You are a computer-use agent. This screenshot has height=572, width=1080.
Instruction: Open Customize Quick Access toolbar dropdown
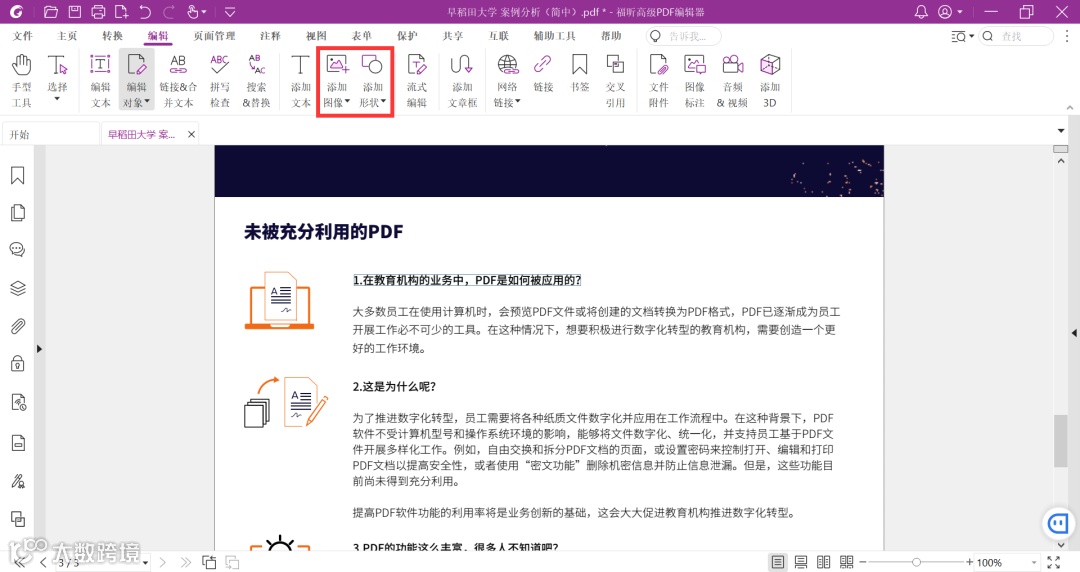point(230,12)
